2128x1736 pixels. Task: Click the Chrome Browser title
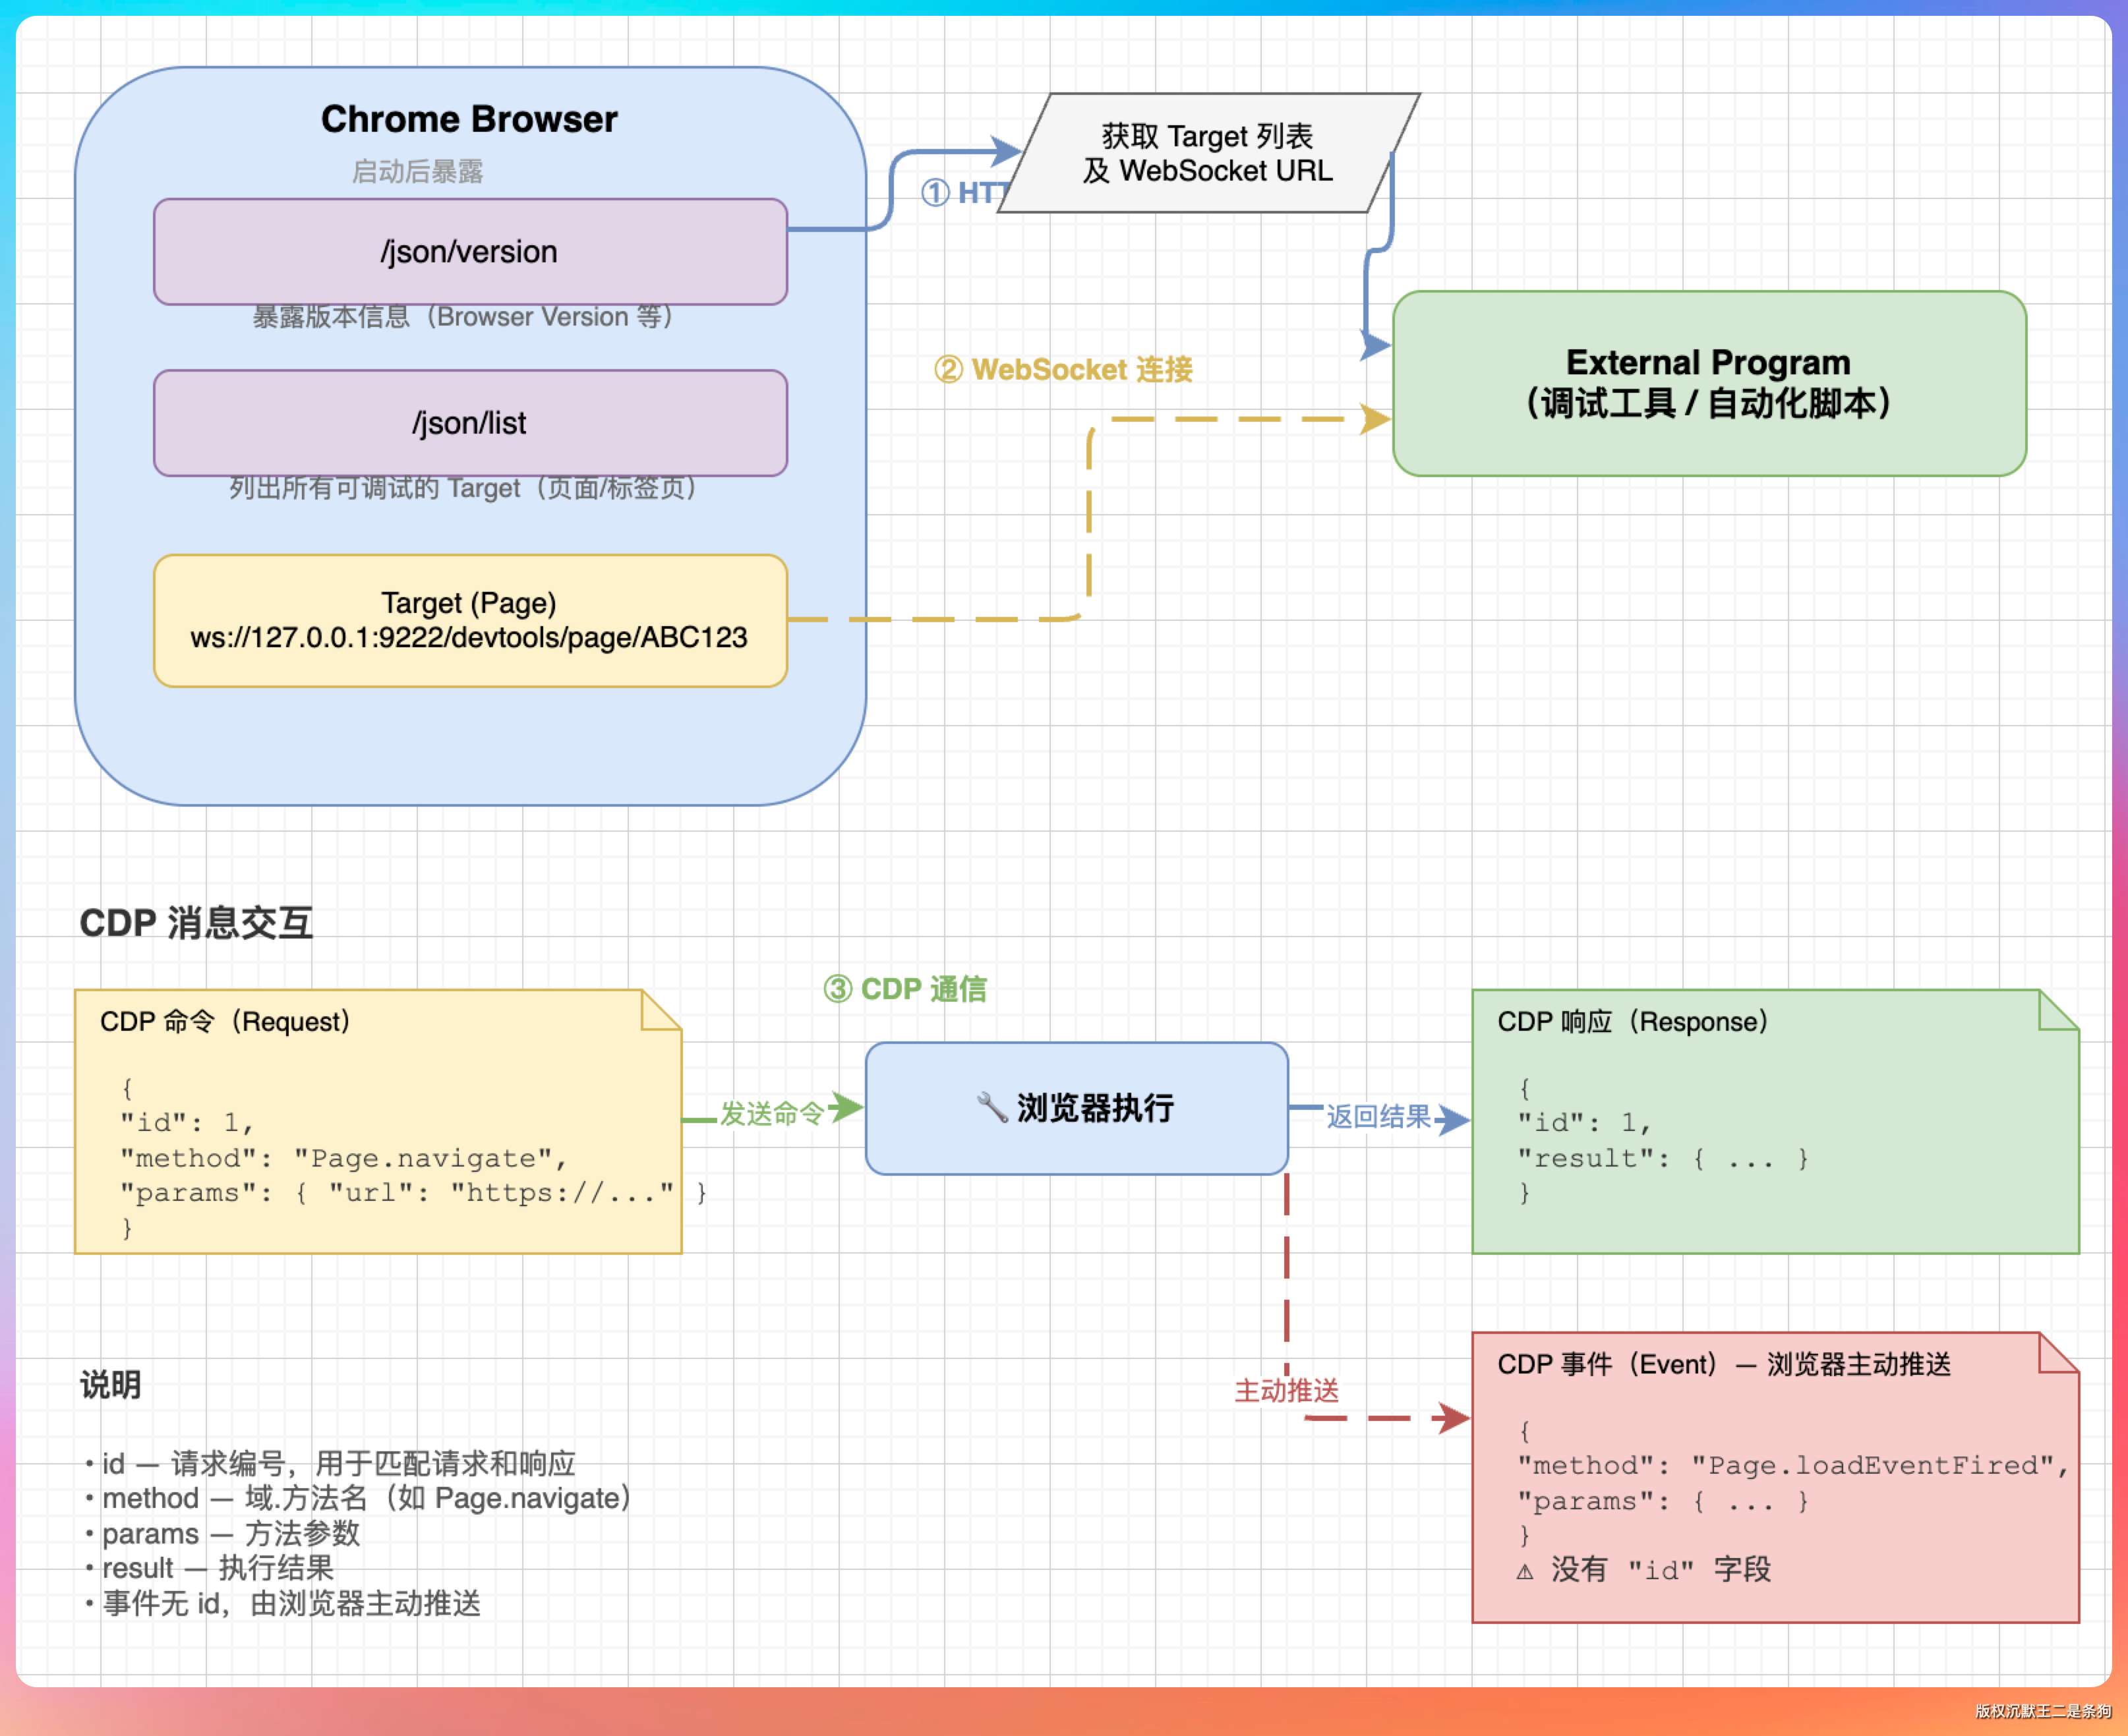[469, 119]
